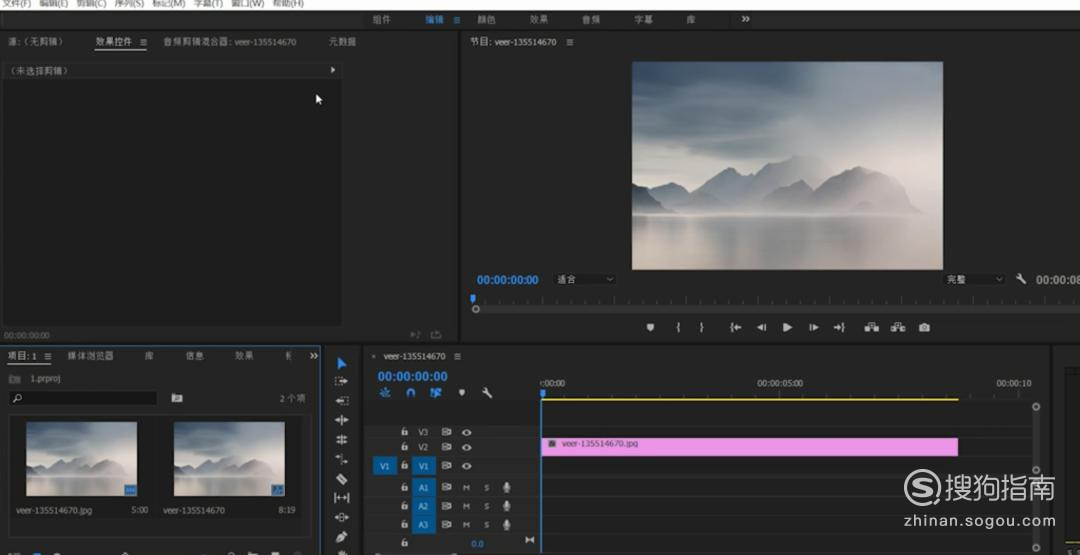1080x555 pixels.
Task: Enable voice-over record on A3
Action: click(x=506, y=525)
